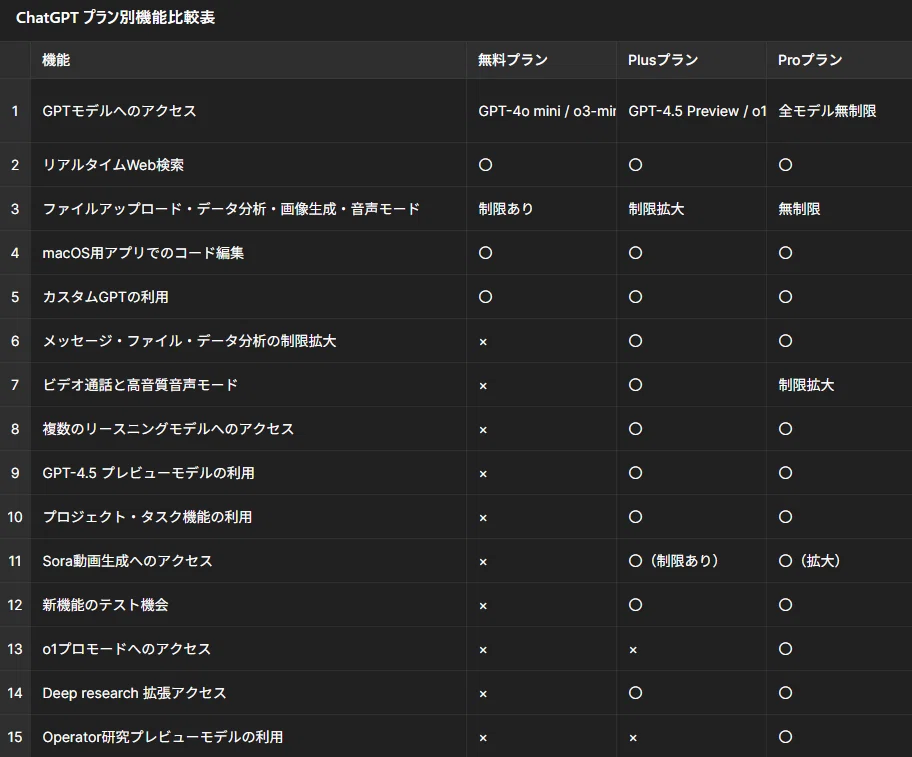Click the Plus plan ○ for ビデオ通話と高音質音声モード

pos(635,385)
